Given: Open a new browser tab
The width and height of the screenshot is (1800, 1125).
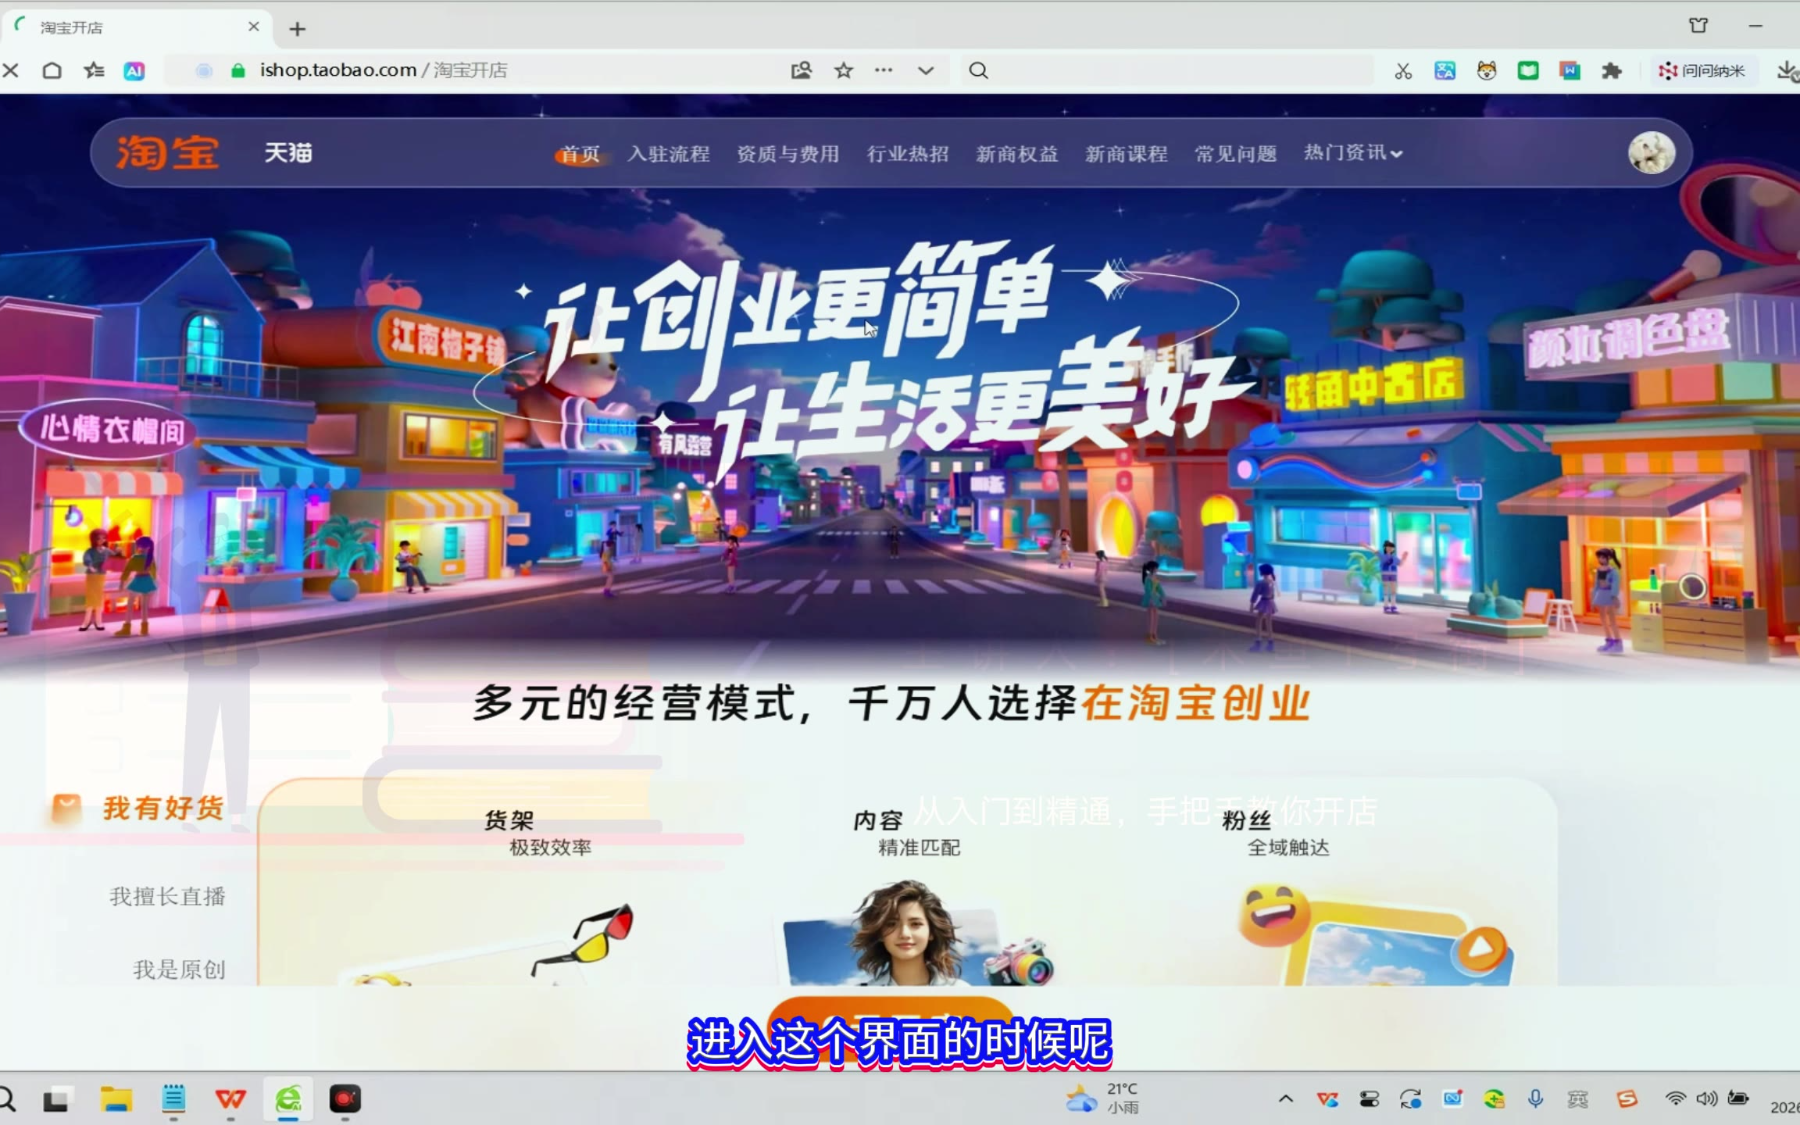Looking at the screenshot, I should pos(297,29).
